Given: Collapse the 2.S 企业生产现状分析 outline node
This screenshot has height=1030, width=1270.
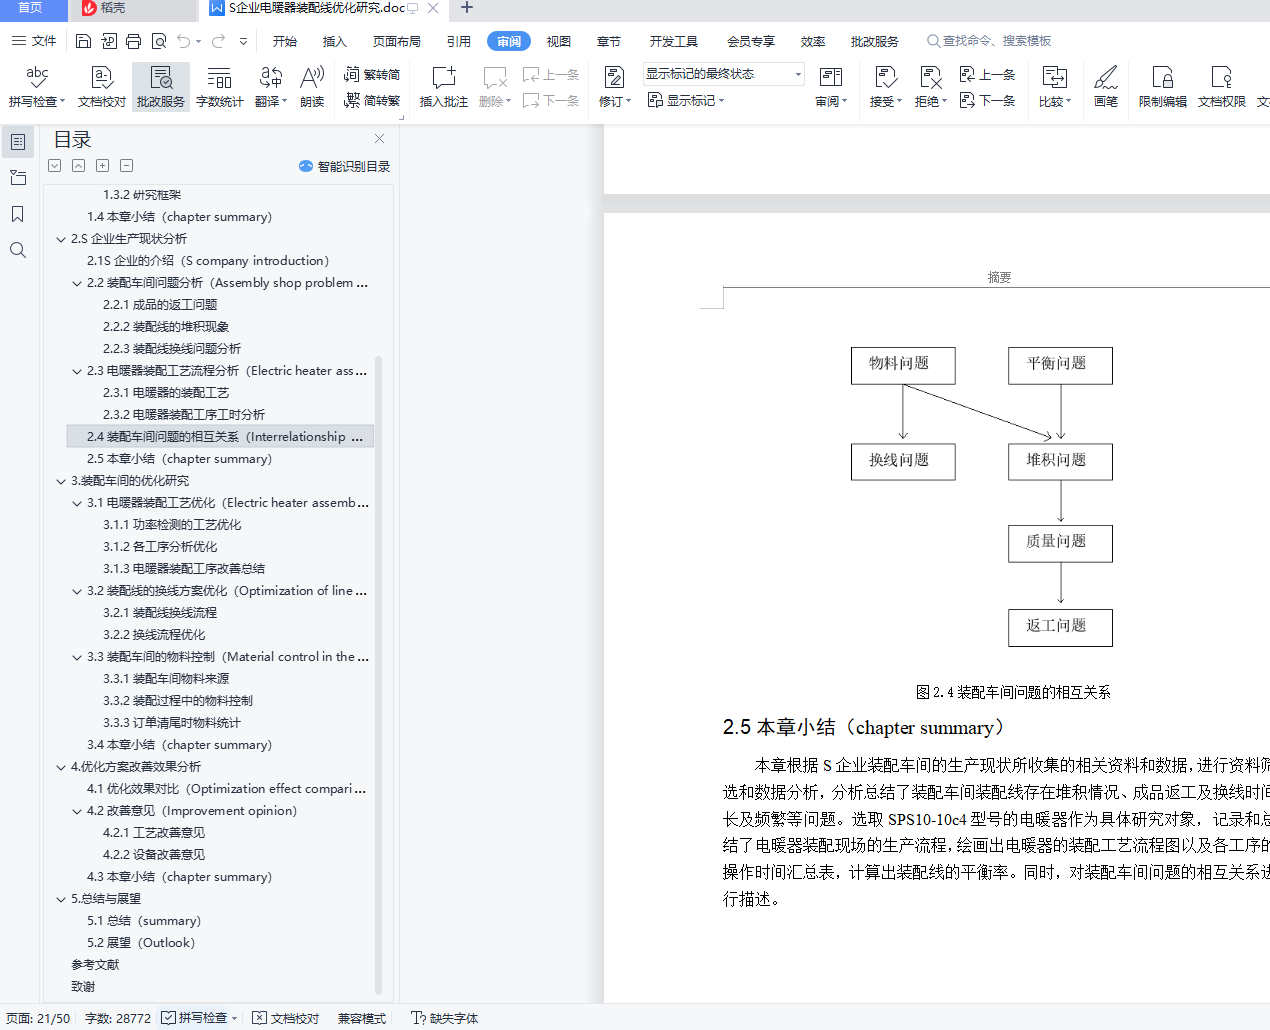Looking at the screenshot, I should 61,239.
